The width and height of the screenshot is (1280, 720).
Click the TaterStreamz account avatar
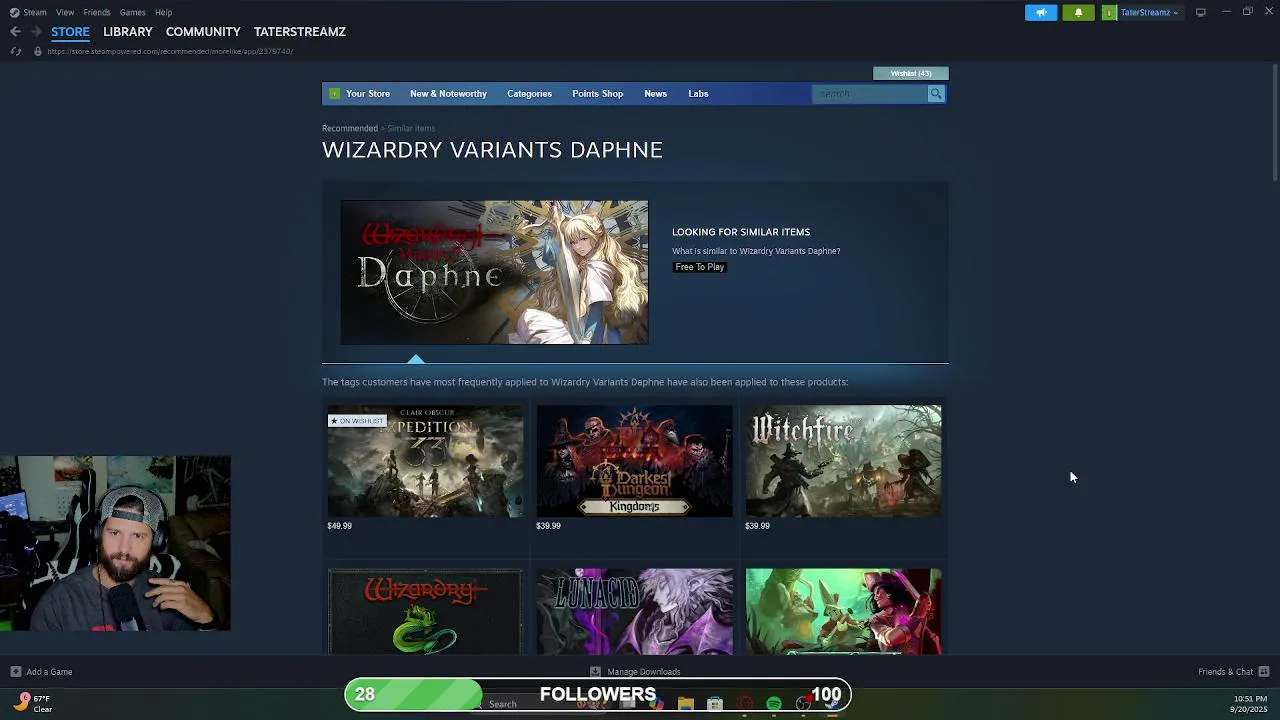tap(1109, 12)
